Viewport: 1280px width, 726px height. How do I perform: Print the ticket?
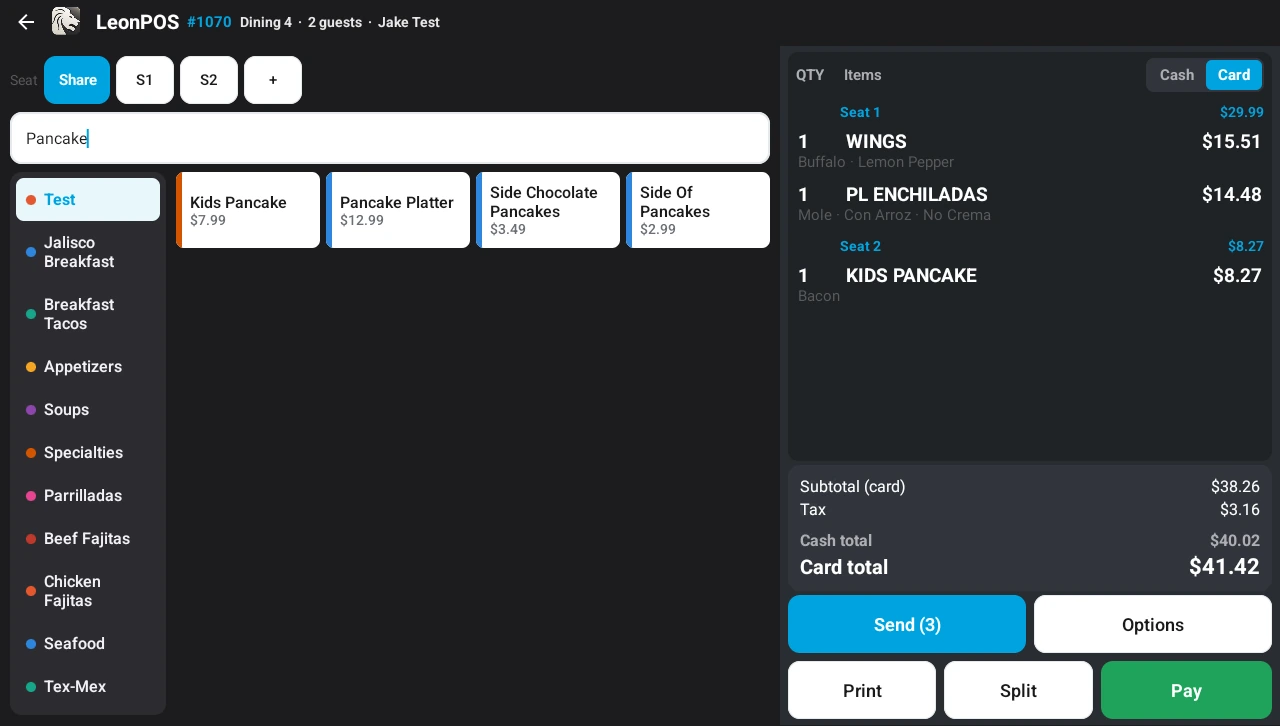tap(862, 690)
